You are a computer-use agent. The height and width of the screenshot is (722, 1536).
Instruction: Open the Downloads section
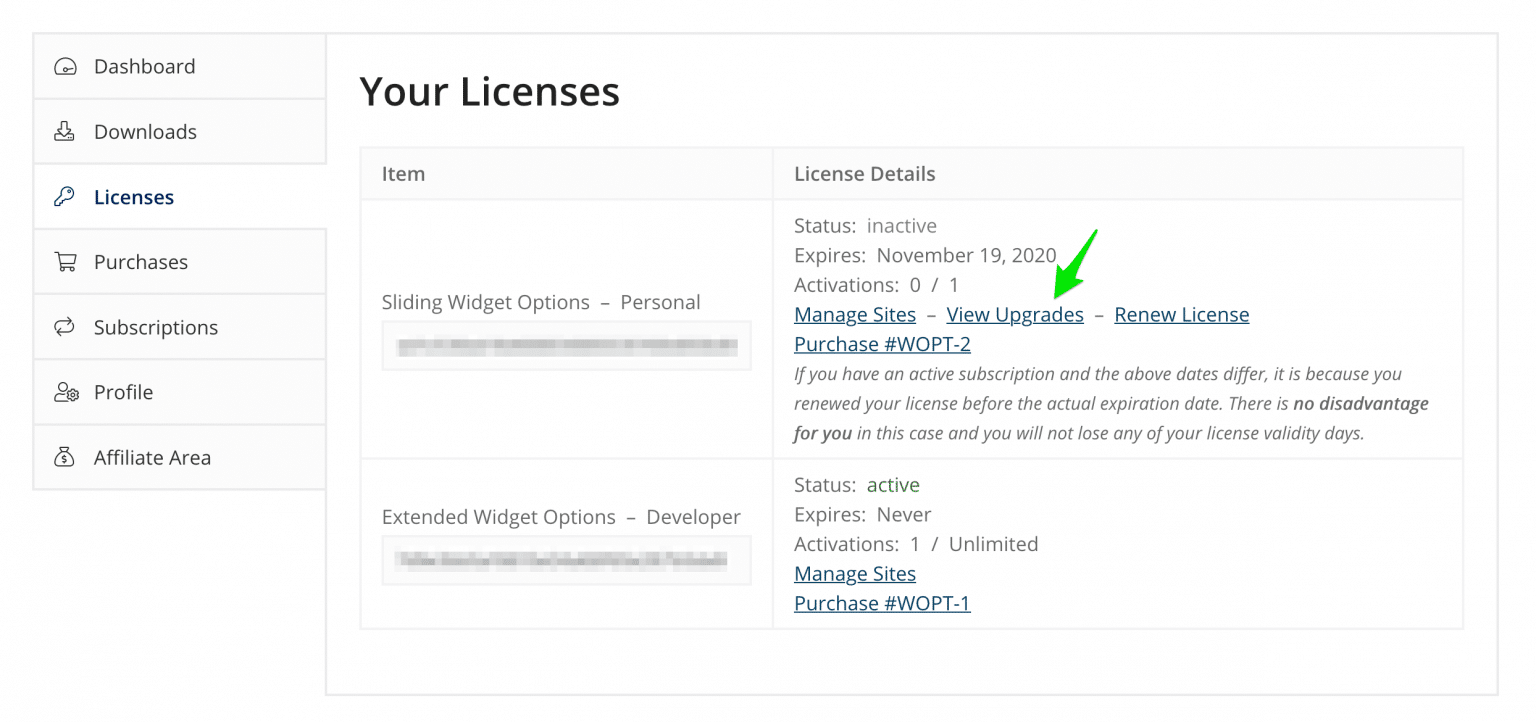tap(145, 131)
